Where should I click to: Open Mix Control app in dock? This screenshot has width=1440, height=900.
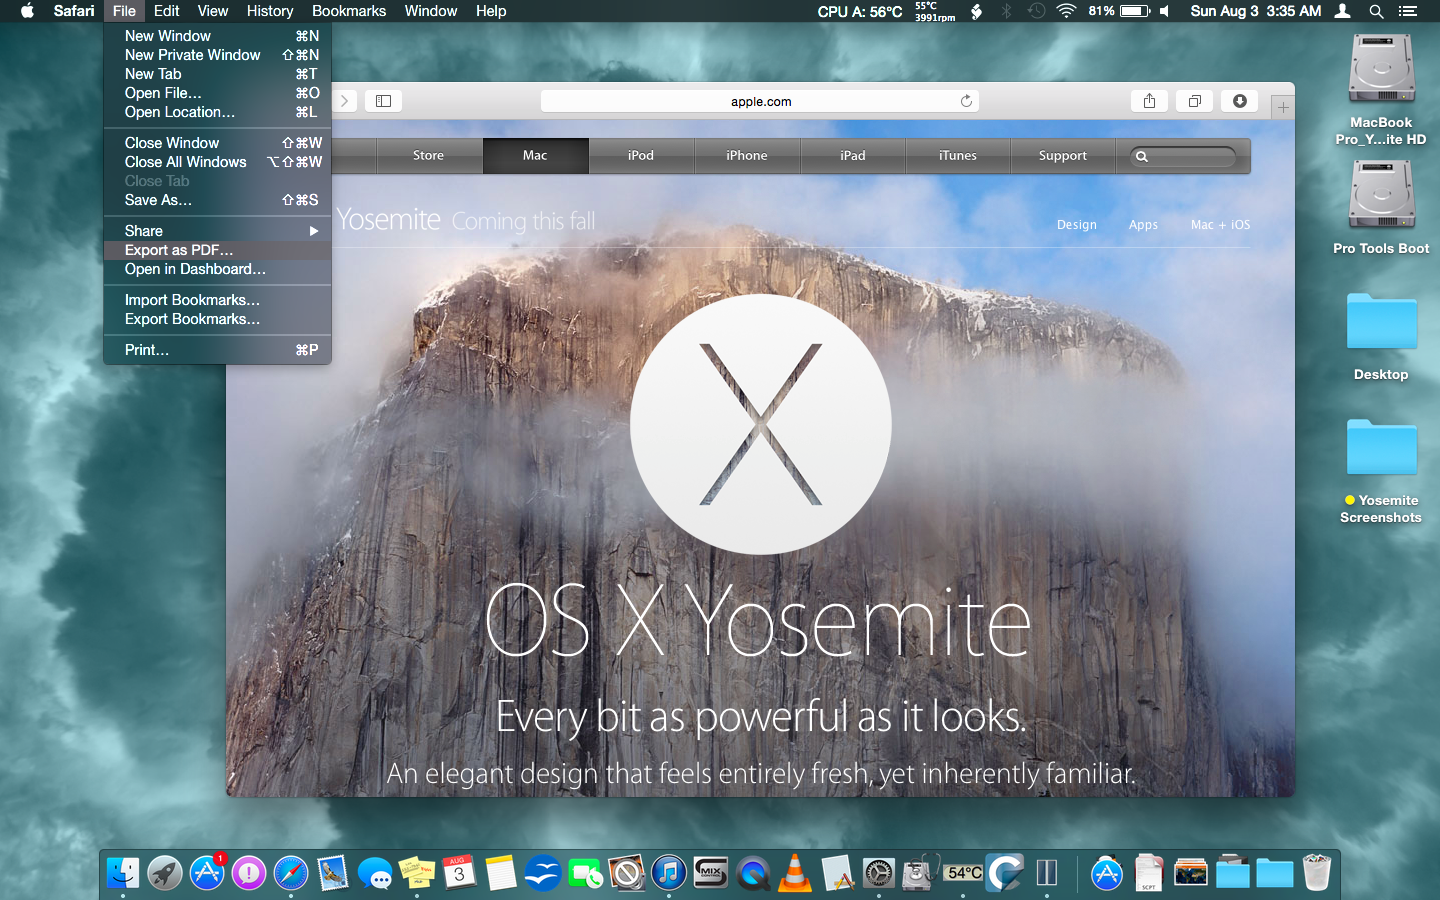tap(711, 873)
